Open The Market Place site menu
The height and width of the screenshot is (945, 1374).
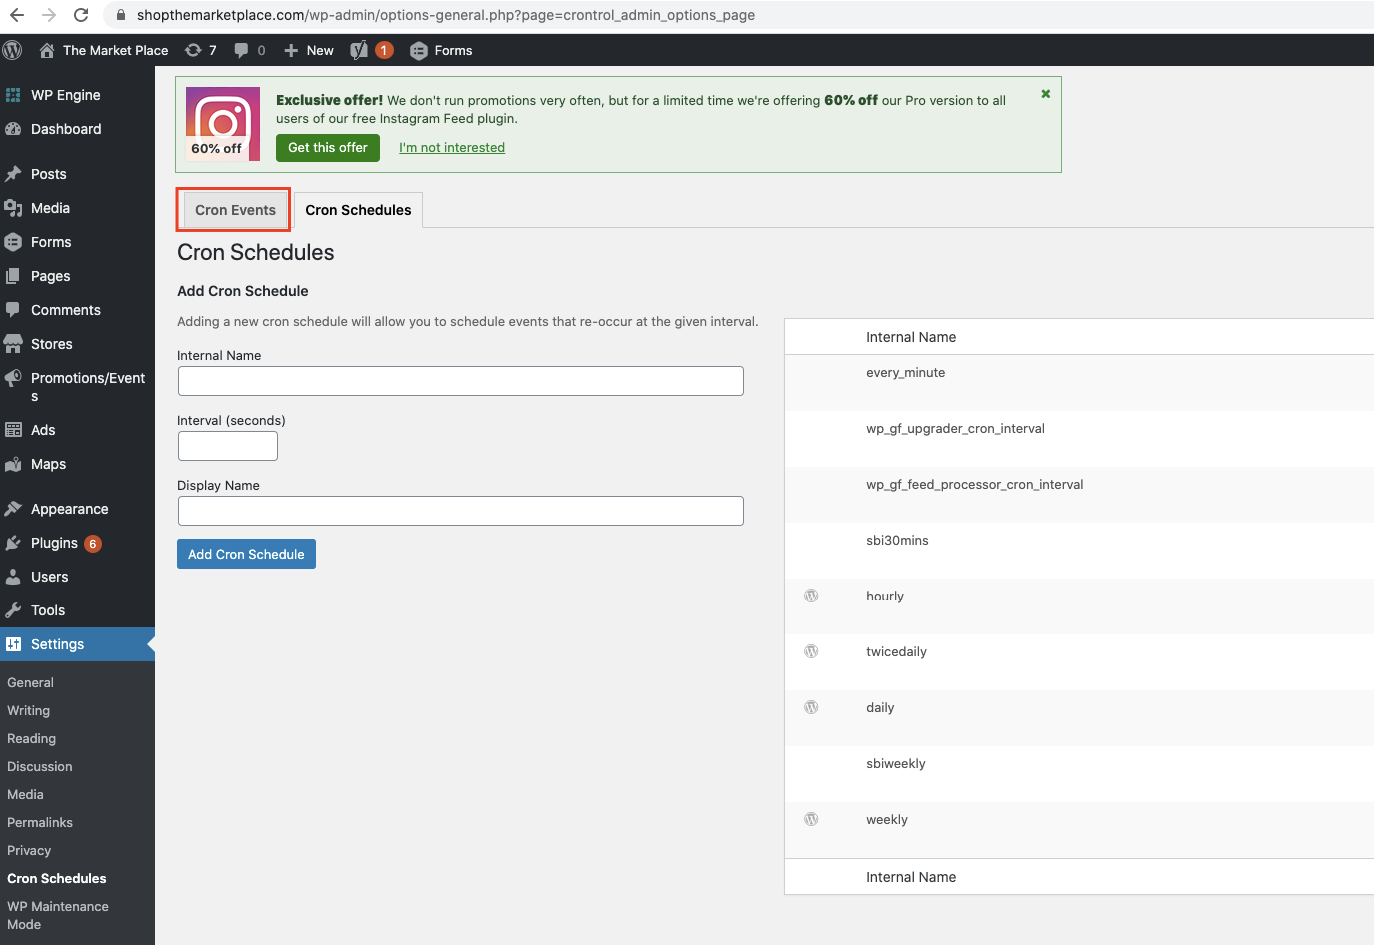pos(104,50)
